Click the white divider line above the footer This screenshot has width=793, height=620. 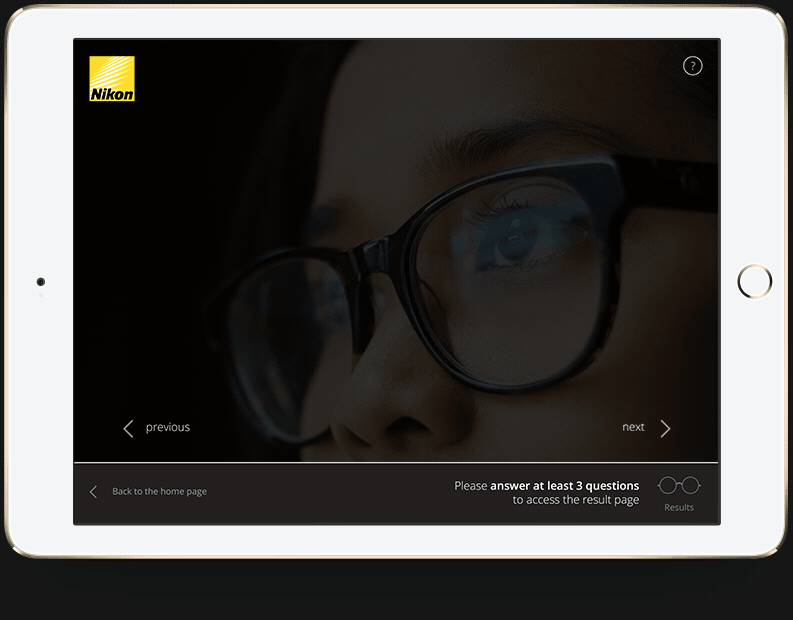click(396, 463)
